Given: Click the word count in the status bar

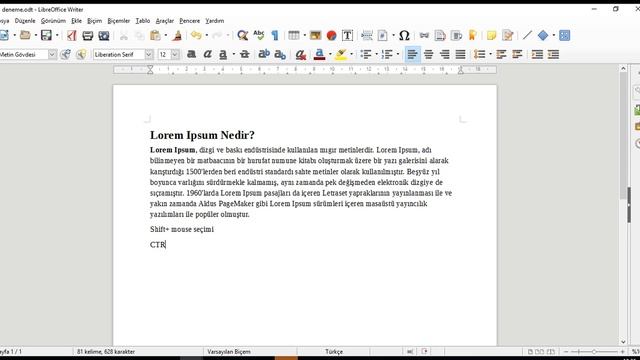Looking at the screenshot, I should tap(106, 351).
